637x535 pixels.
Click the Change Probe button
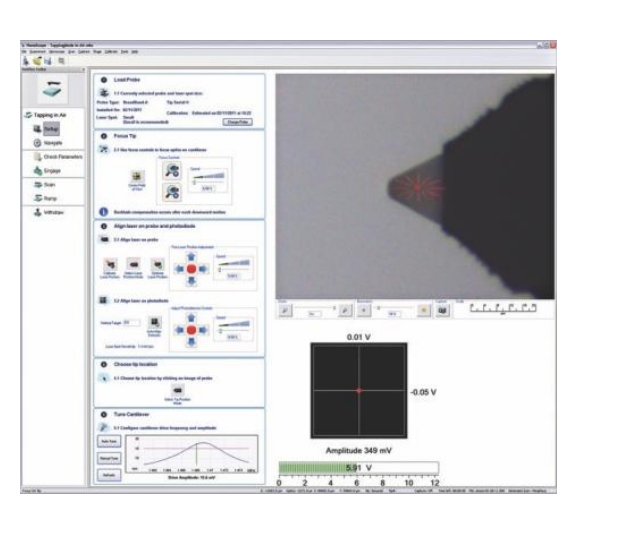coord(237,123)
